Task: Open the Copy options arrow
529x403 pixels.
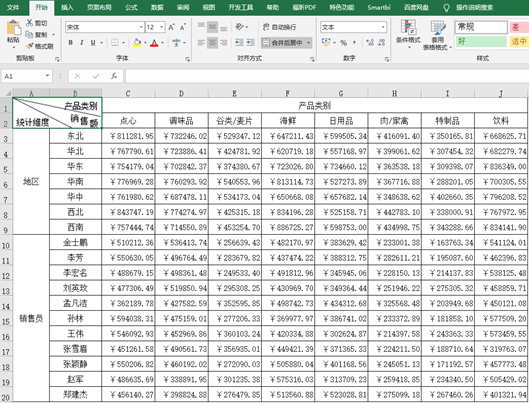Action: pos(53,35)
